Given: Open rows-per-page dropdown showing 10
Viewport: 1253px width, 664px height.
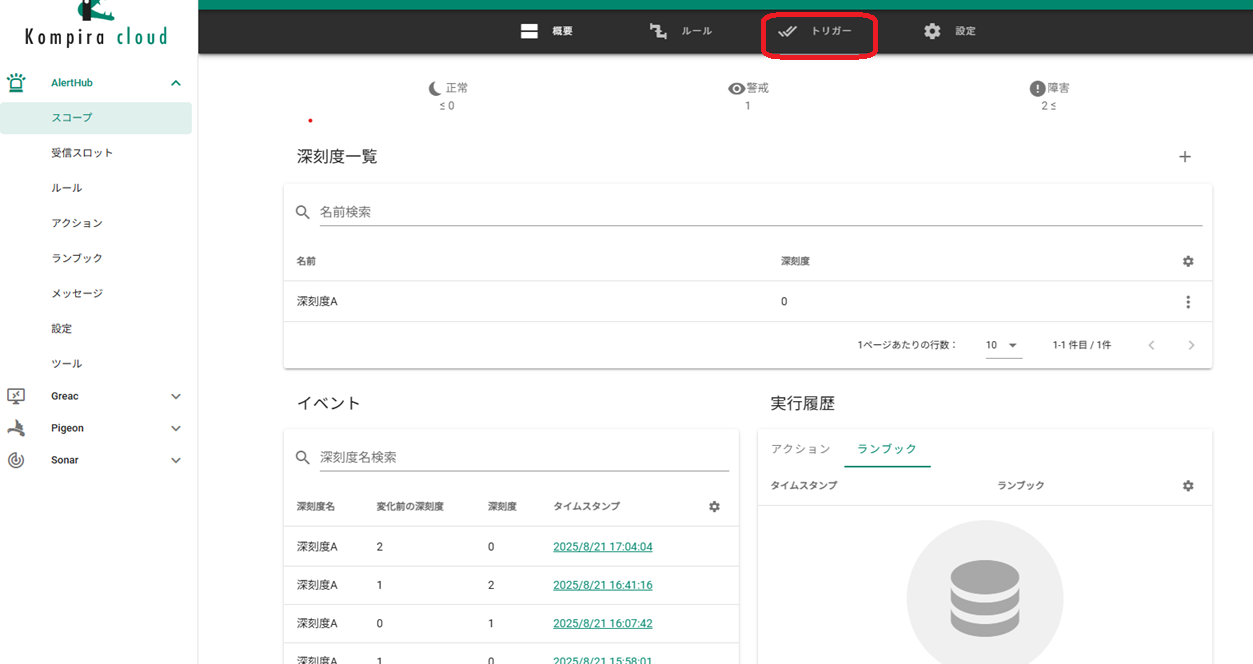Looking at the screenshot, I should pyautogui.click(x=1002, y=345).
